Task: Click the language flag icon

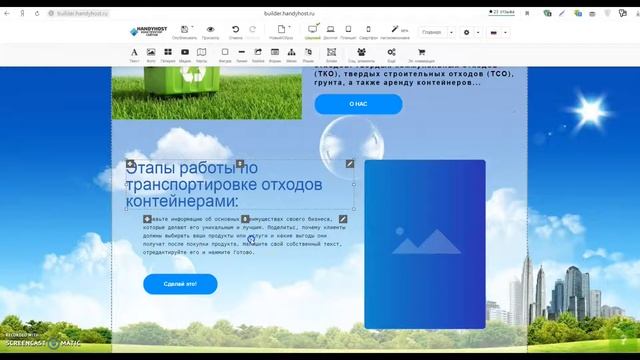Action: point(493,33)
